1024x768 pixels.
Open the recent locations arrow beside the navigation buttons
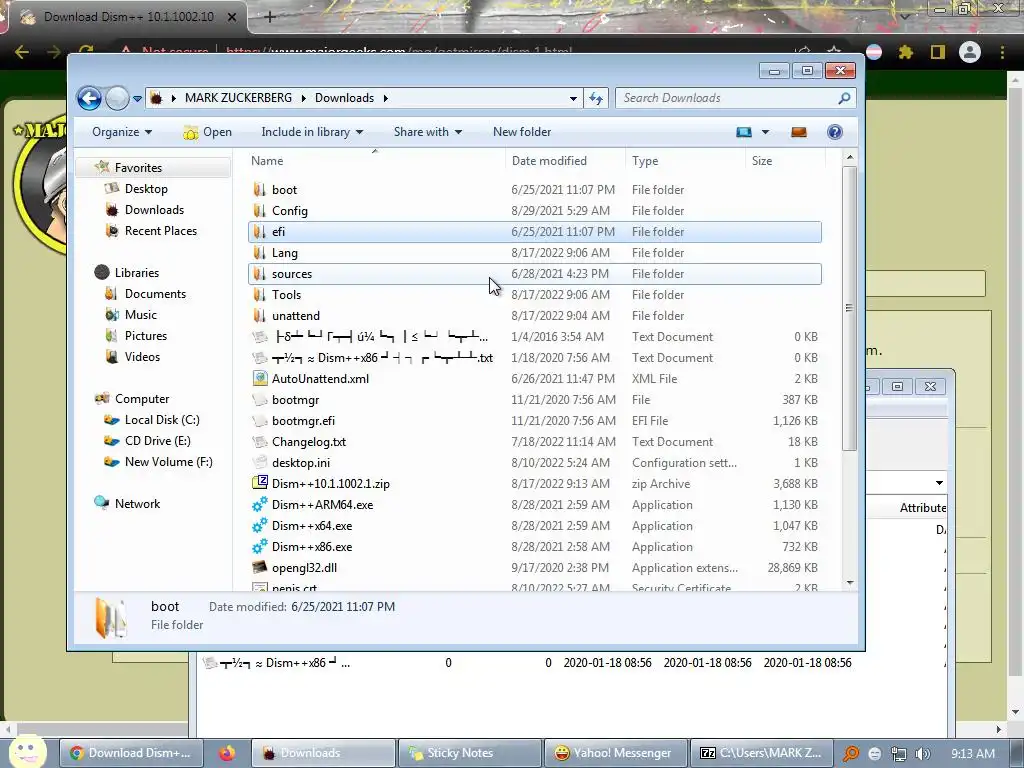tap(137, 99)
